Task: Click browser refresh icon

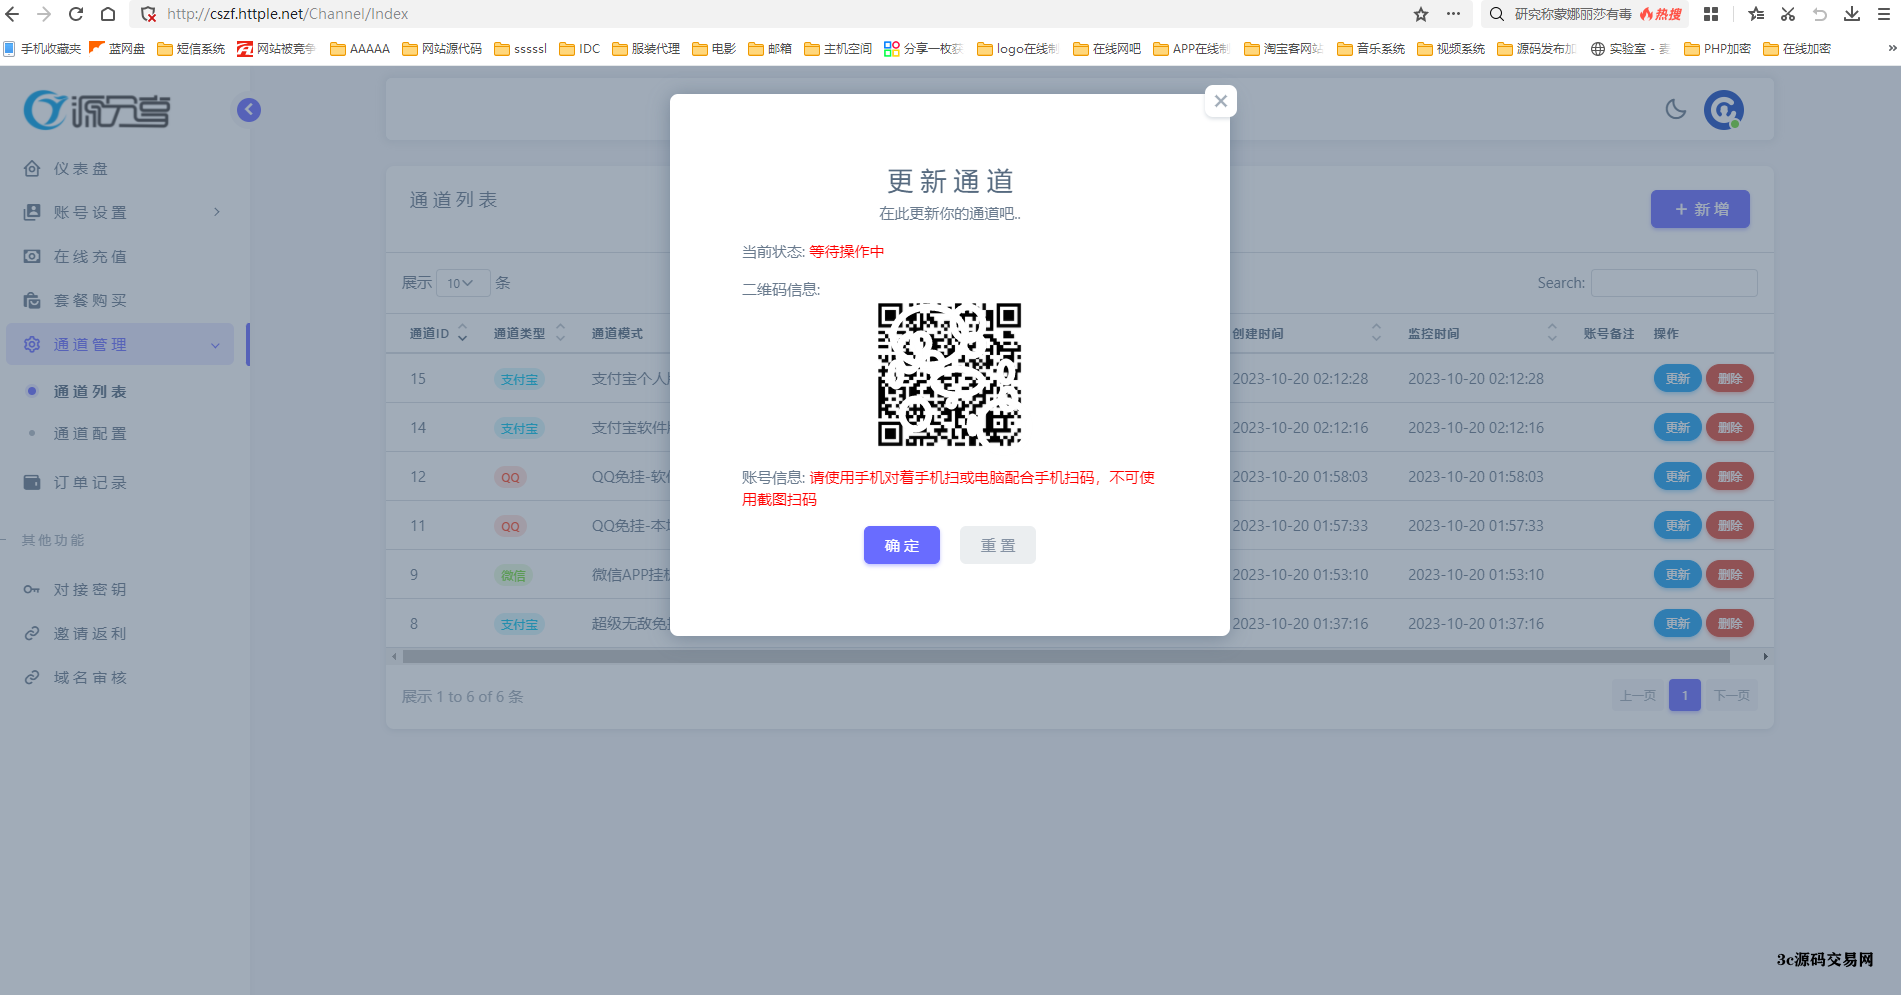Action: [76, 14]
